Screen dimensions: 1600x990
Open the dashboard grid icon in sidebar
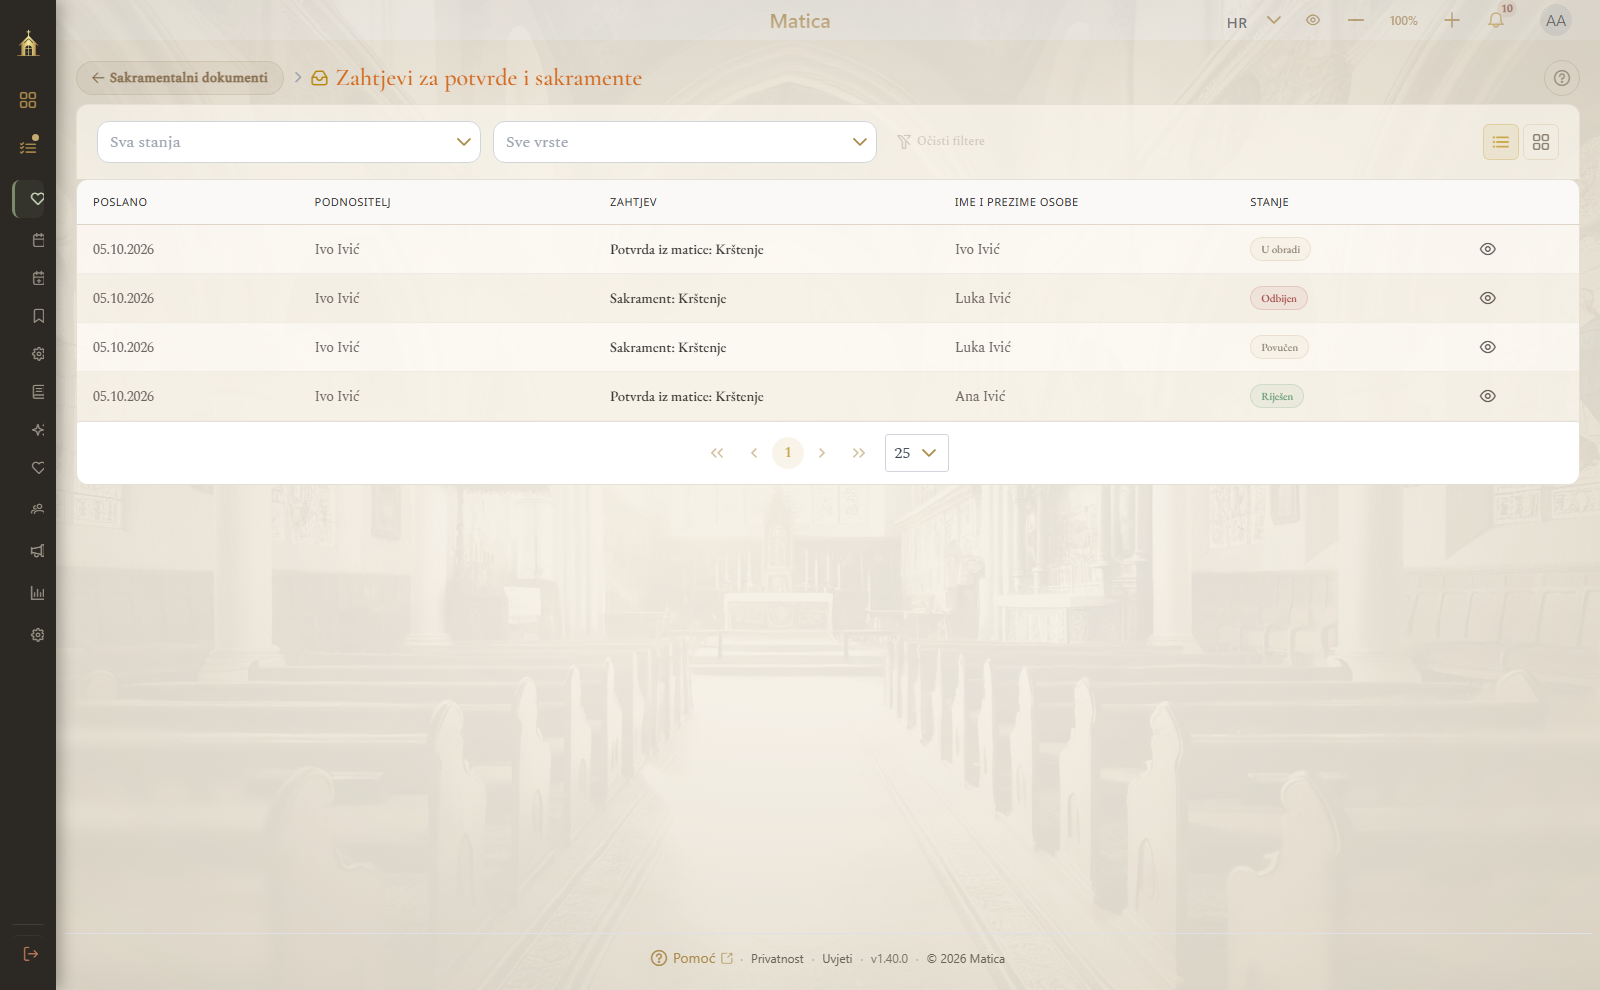(x=28, y=100)
